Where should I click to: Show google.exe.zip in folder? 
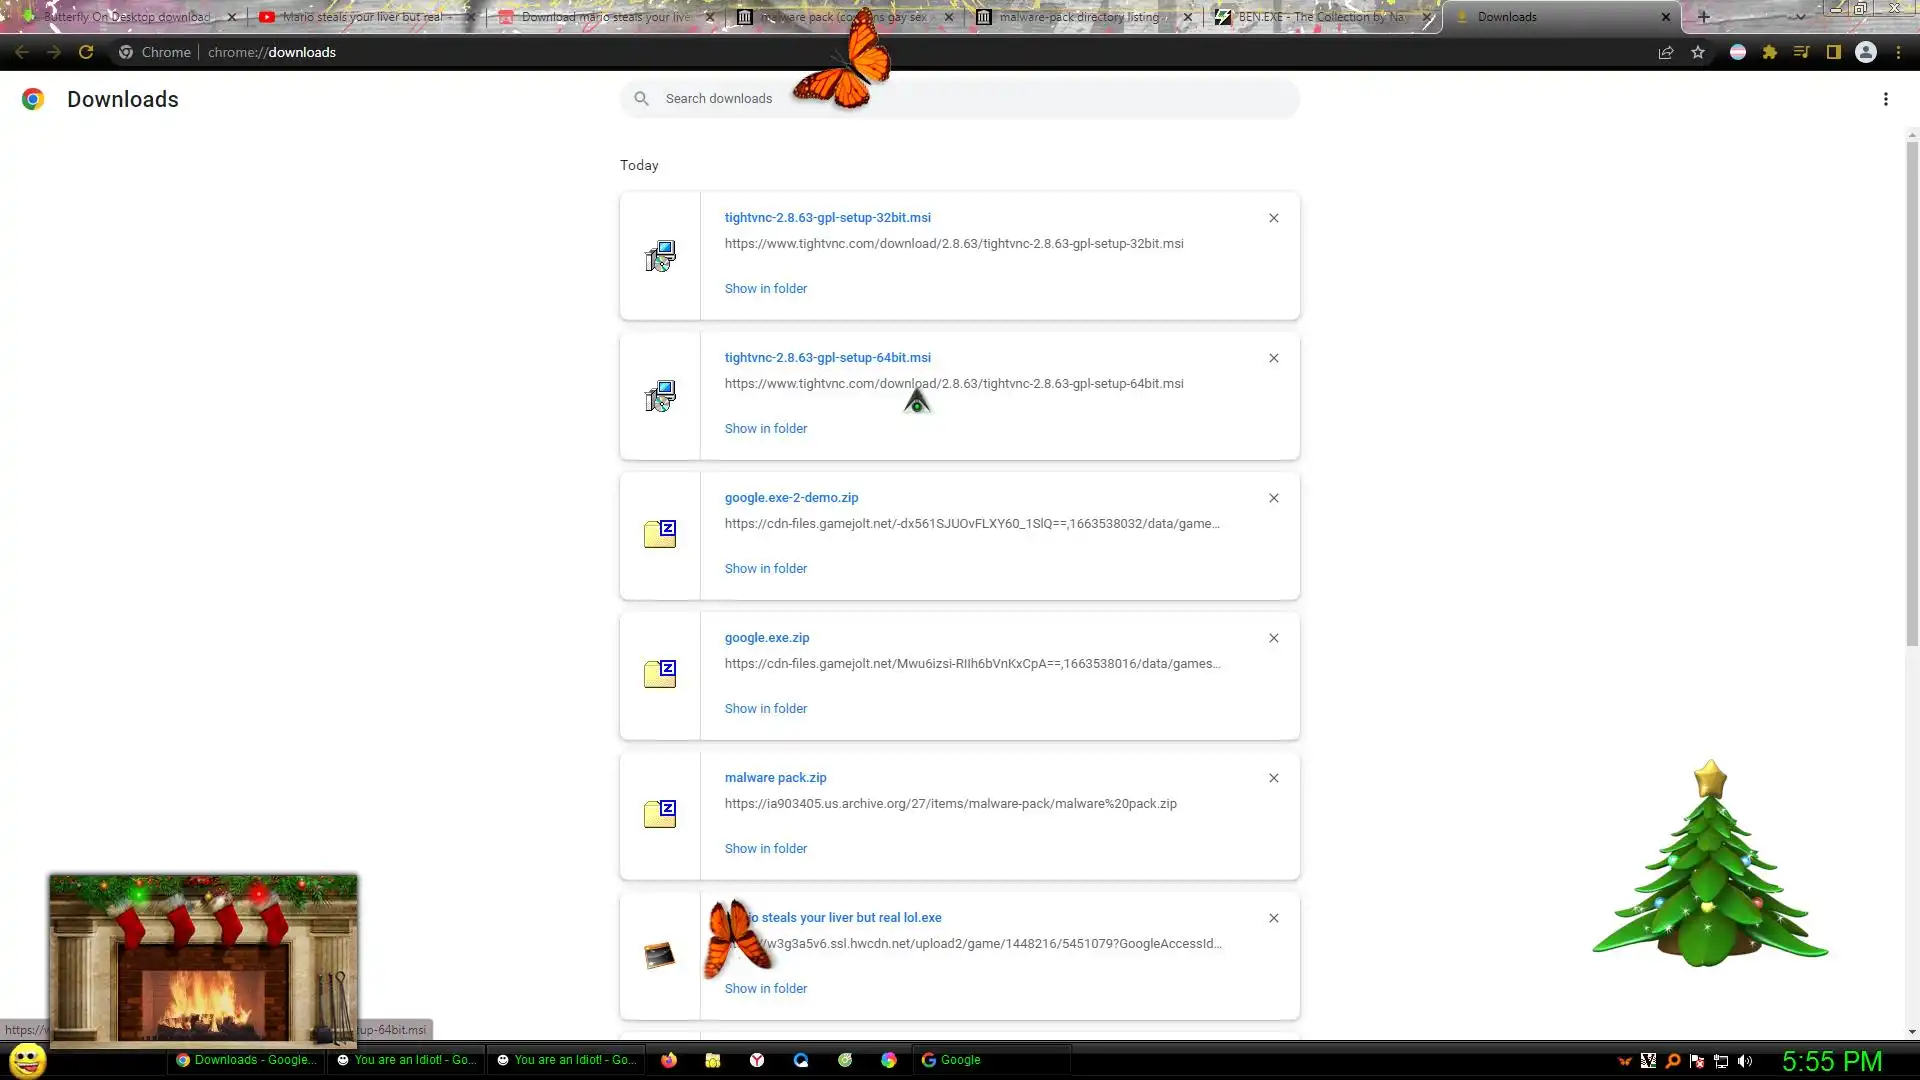[x=765, y=708]
